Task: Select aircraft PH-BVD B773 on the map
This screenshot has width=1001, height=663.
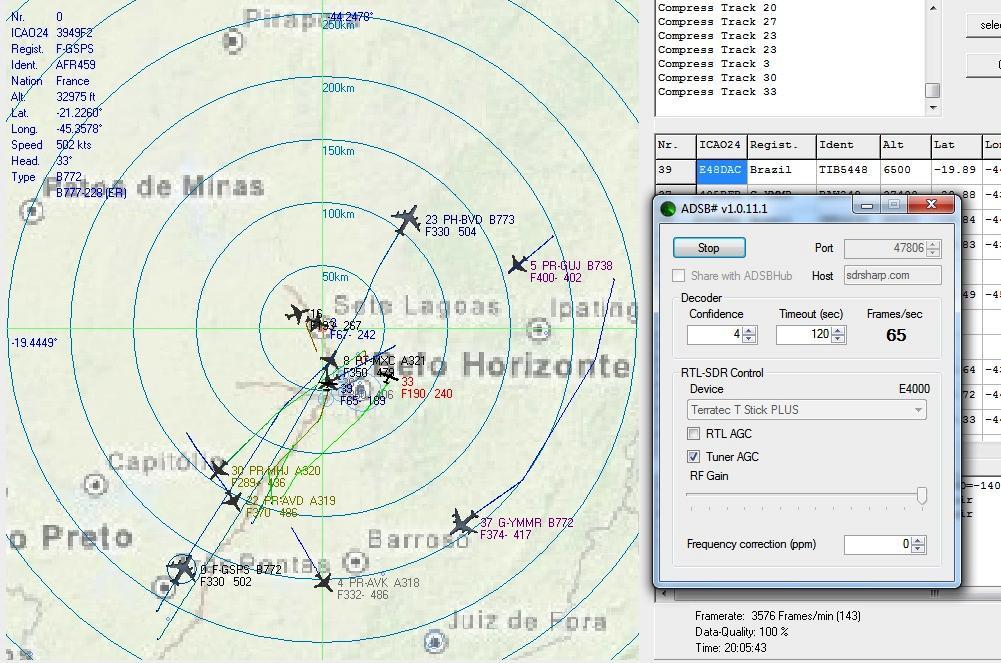Action: [405, 219]
